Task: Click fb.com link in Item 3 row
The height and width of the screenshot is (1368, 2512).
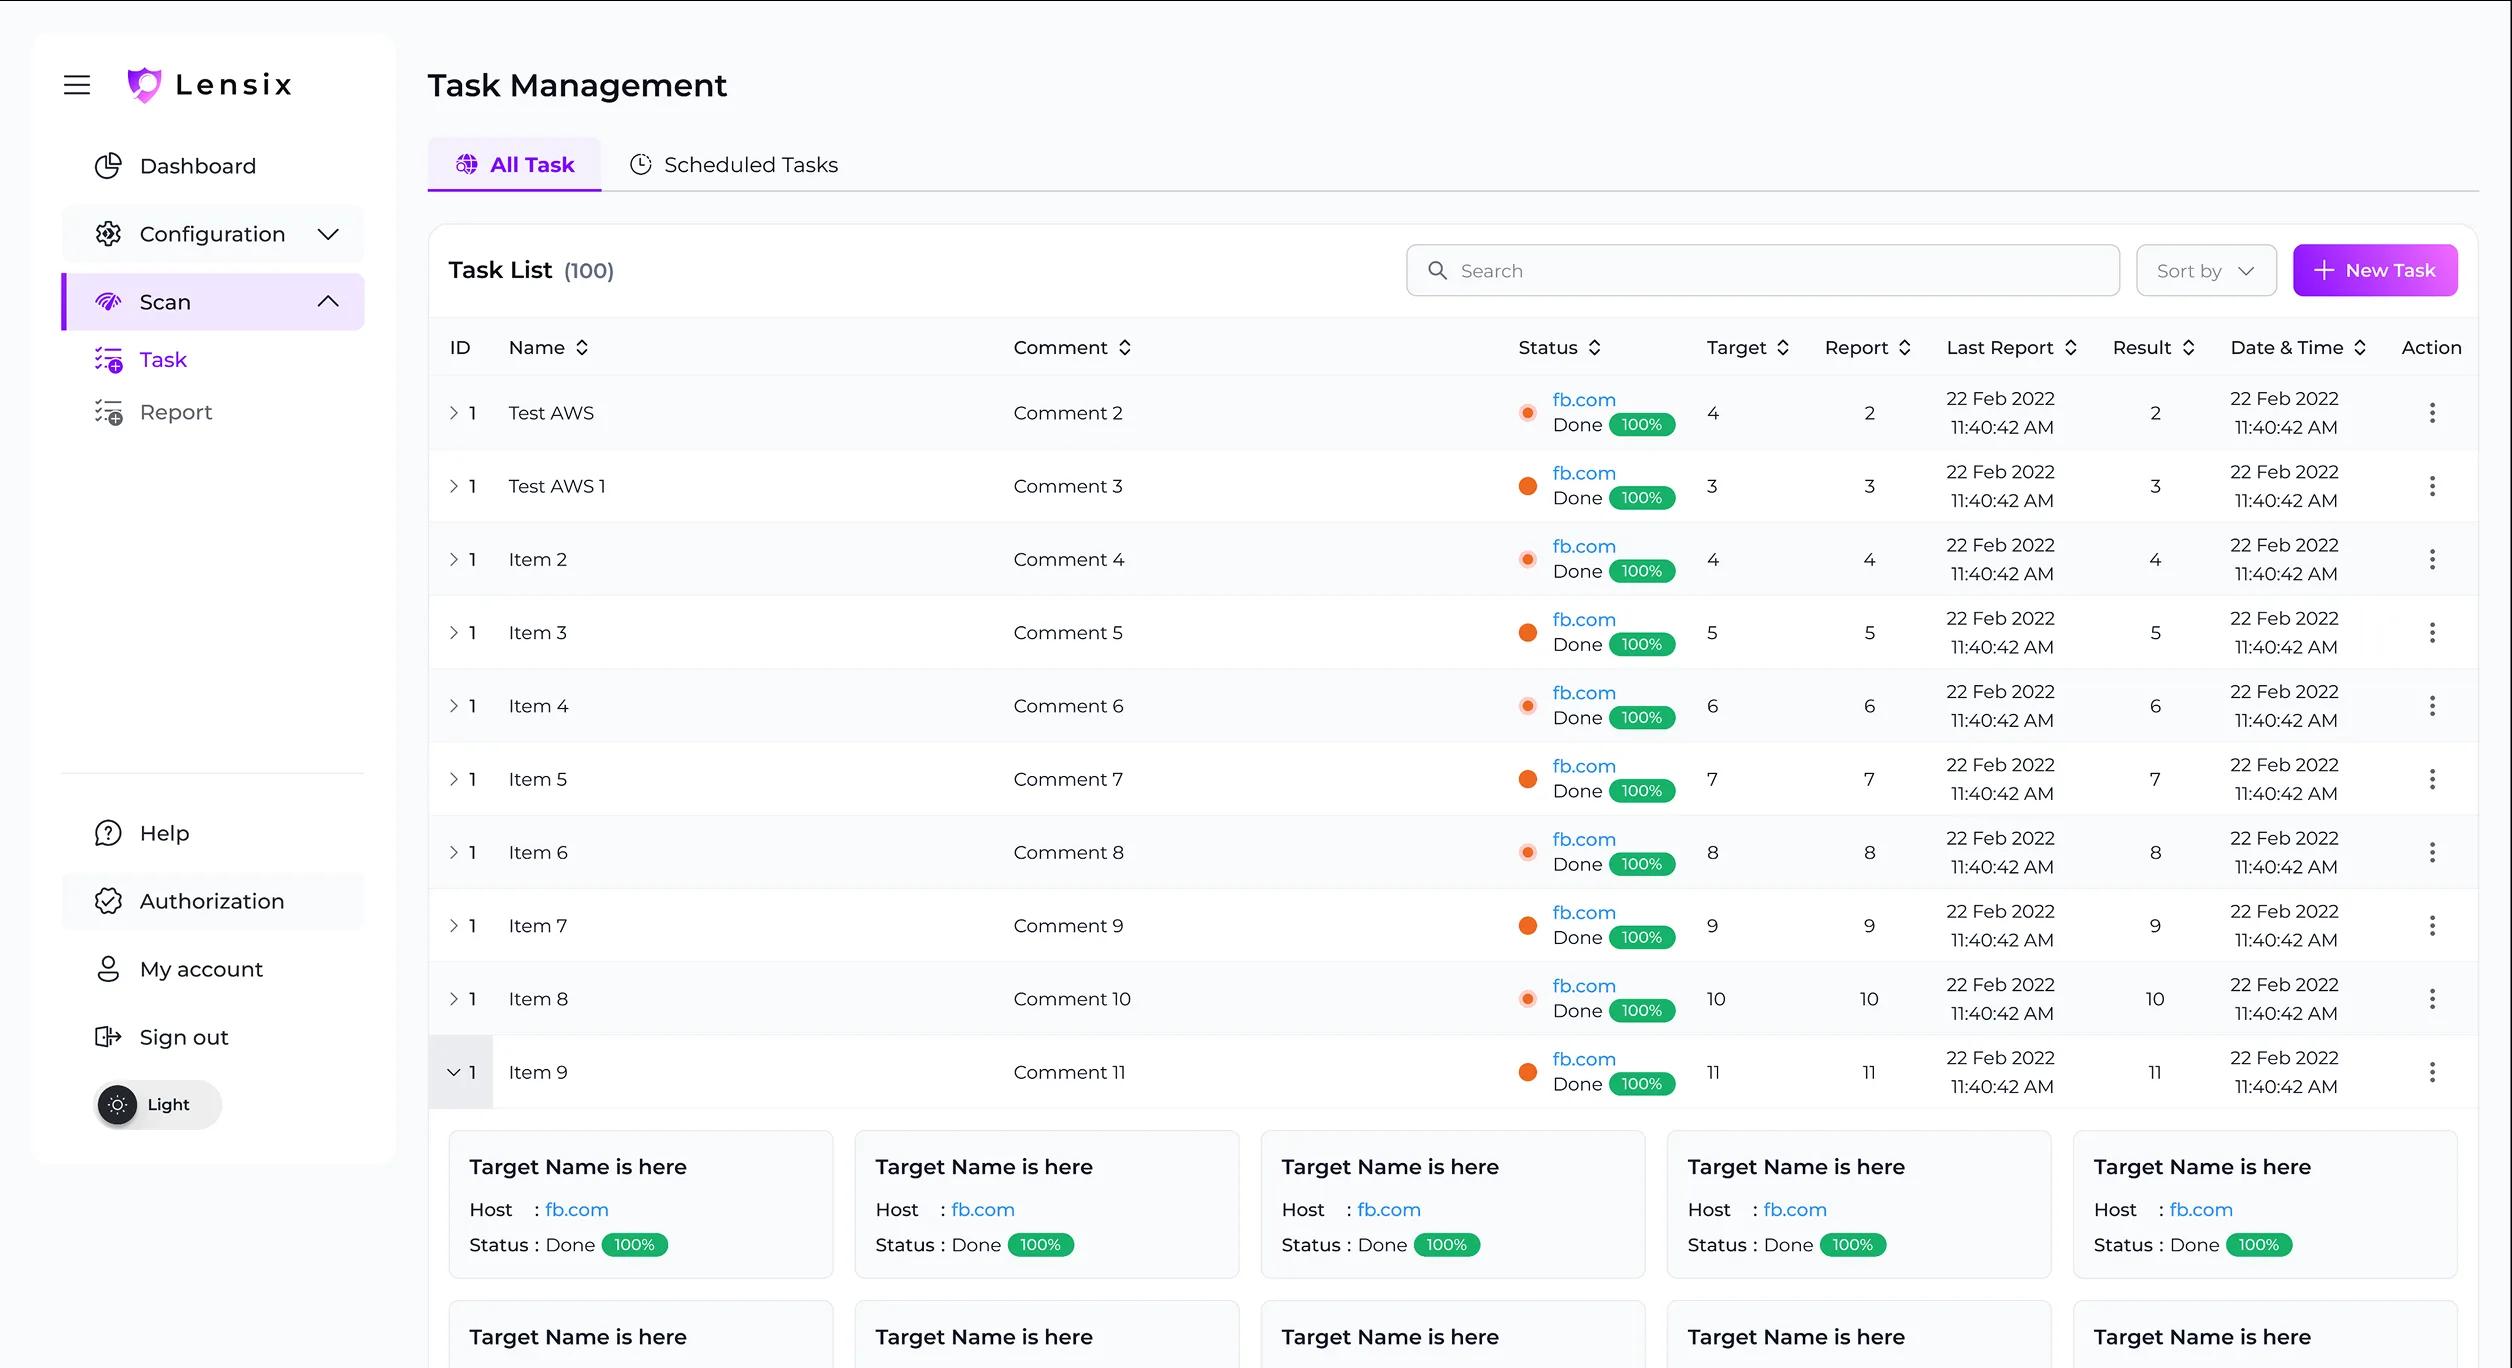Action: (x=1584, y=620)
